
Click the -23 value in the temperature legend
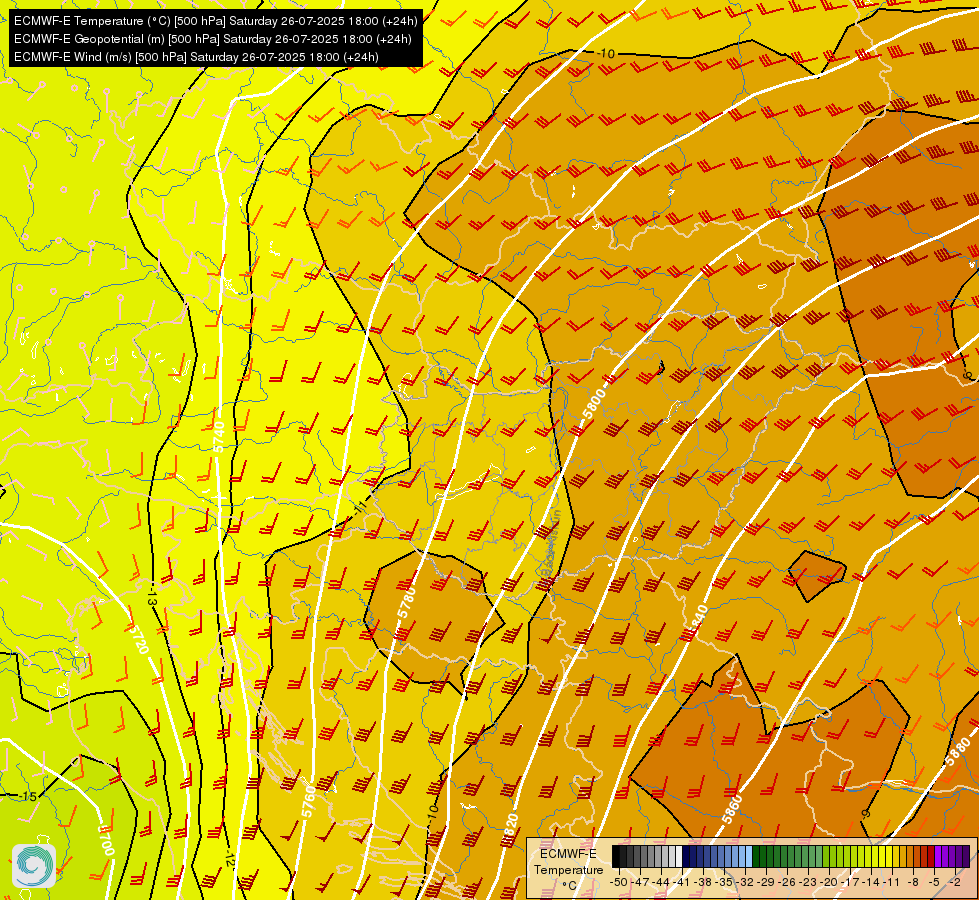[808, 882]
